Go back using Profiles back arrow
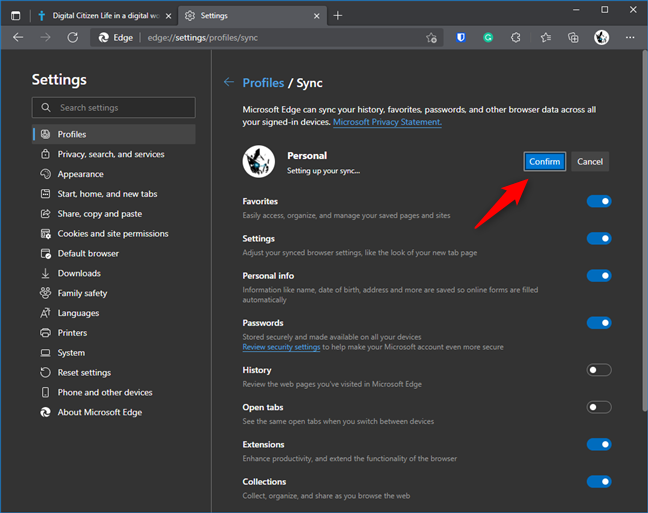This screenshot has height=513, width=648. (x=229, y=82)
